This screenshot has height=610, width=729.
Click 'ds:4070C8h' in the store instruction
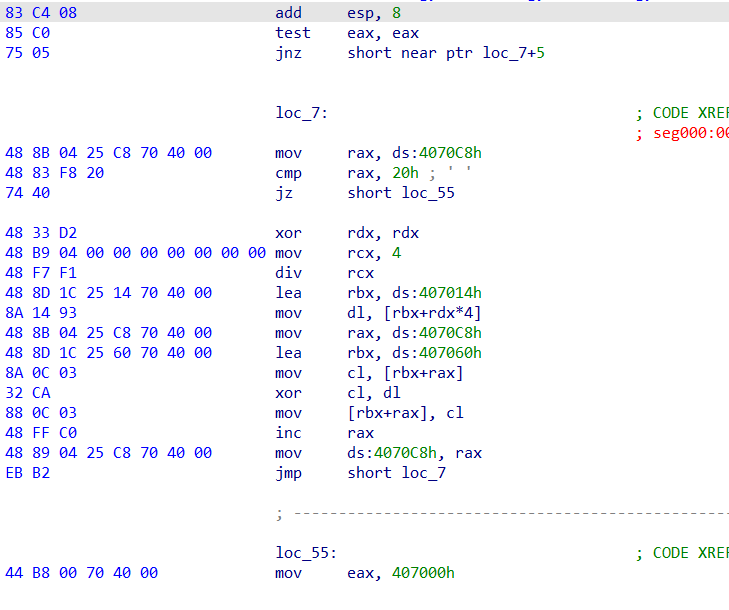tap(392, 453)
